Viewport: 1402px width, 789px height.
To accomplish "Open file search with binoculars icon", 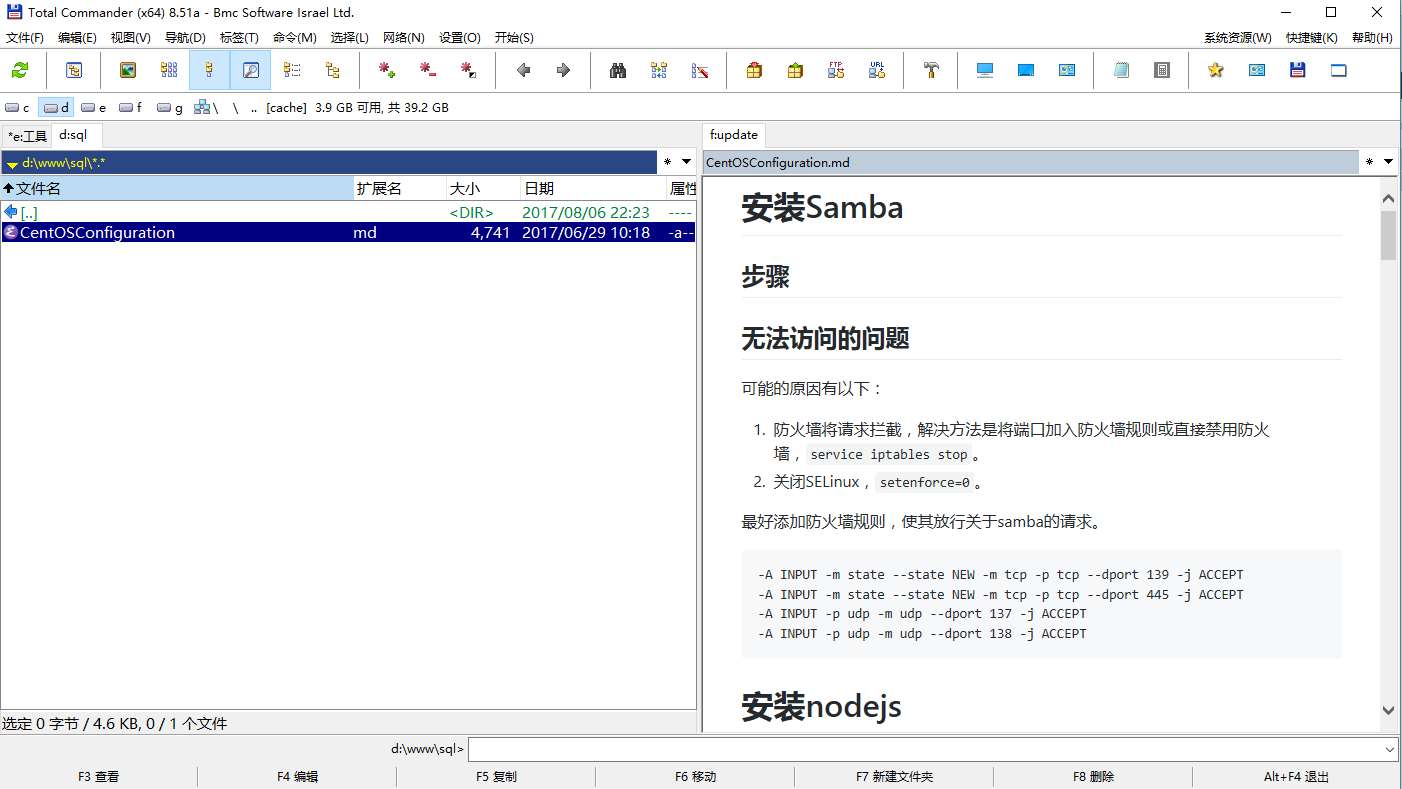I will (618, 70).
